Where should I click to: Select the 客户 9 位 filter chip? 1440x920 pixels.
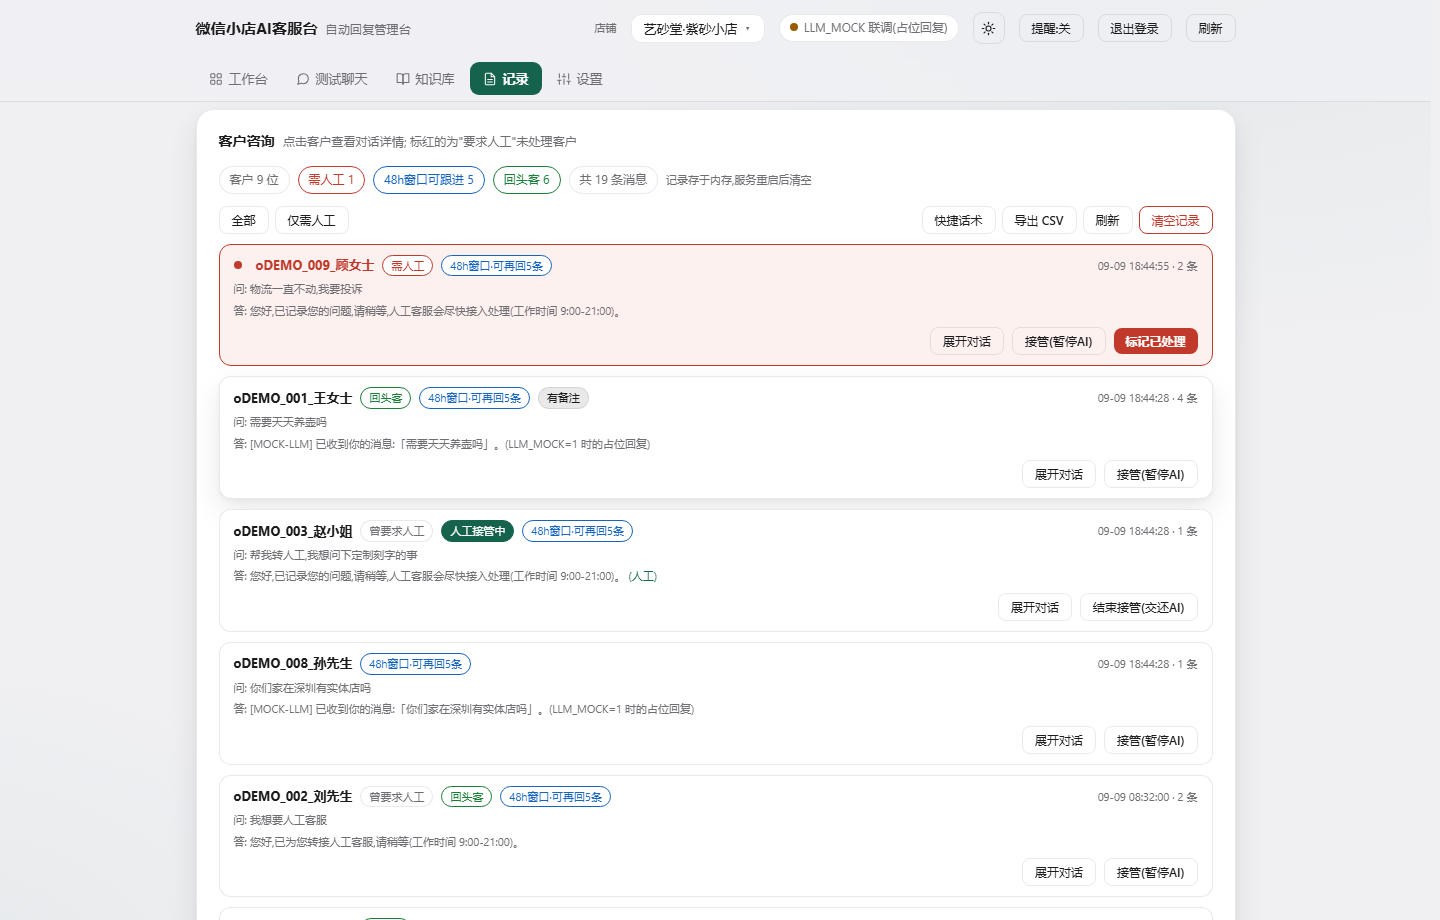(x=254, y=180)
